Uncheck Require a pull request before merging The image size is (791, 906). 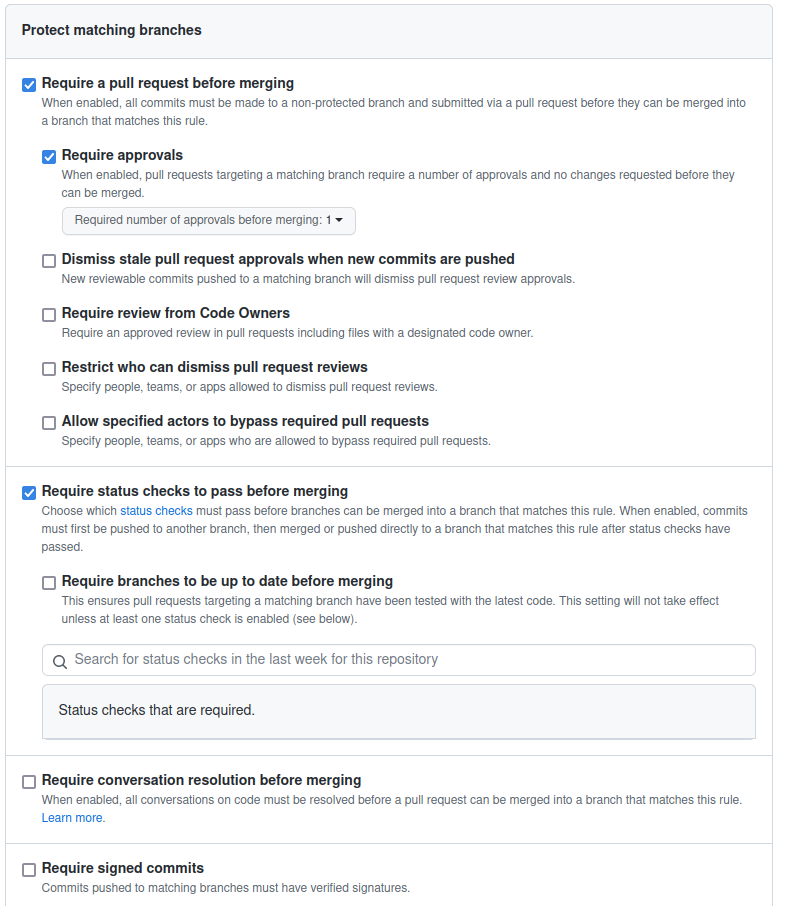pyautogui.click(x=29, y=85)
